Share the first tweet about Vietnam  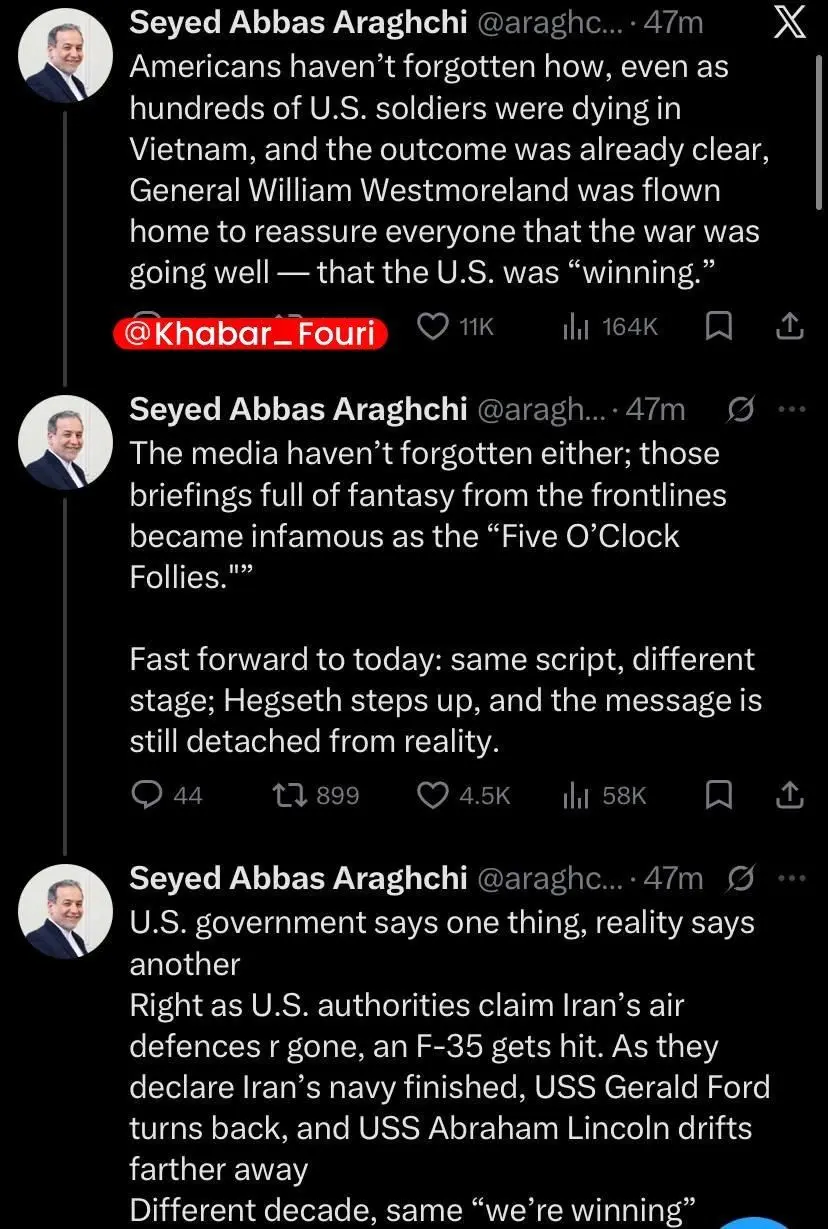[x=790, y=326]
